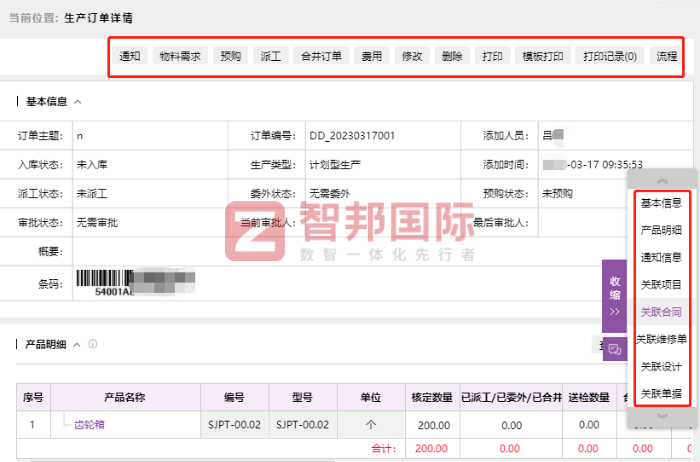Click the tree branch icon before 齿轮箱

pos(67,420)
